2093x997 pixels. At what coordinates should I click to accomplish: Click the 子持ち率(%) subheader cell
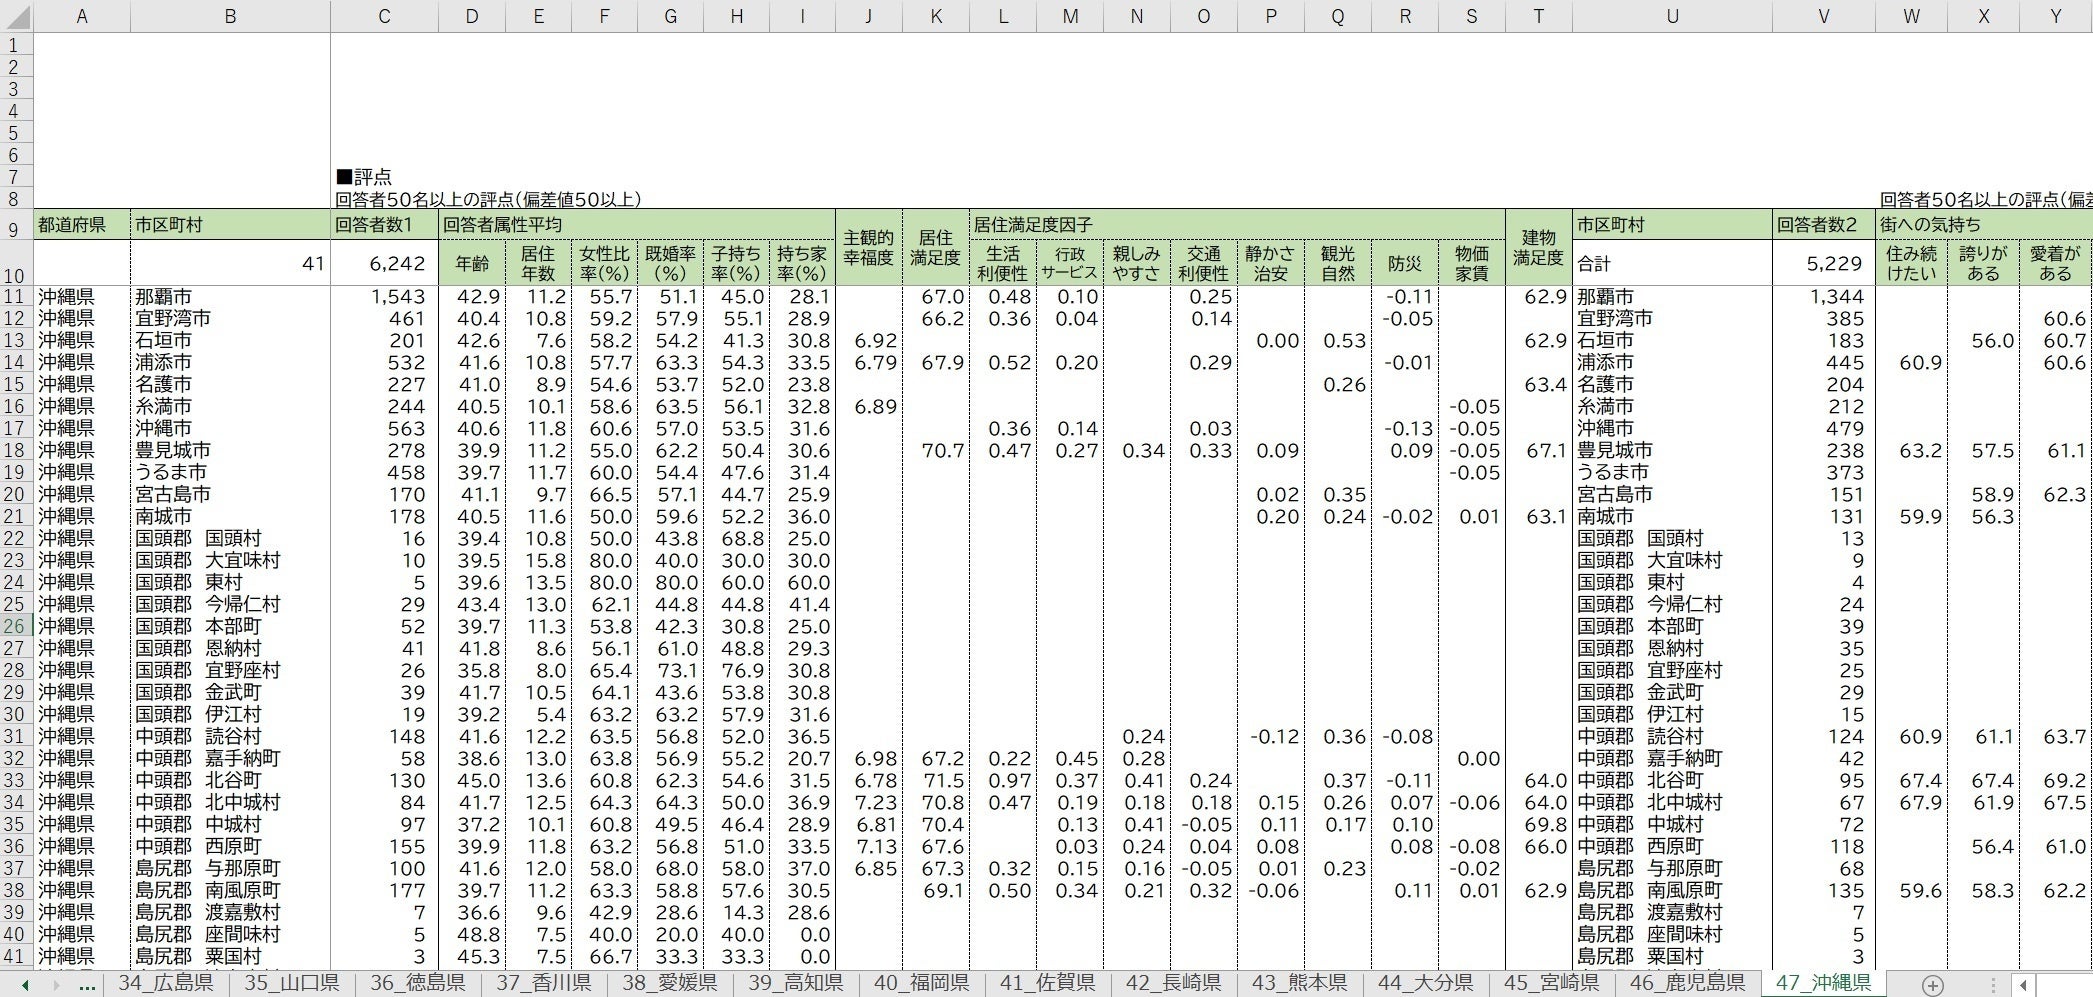click(736, 263)
